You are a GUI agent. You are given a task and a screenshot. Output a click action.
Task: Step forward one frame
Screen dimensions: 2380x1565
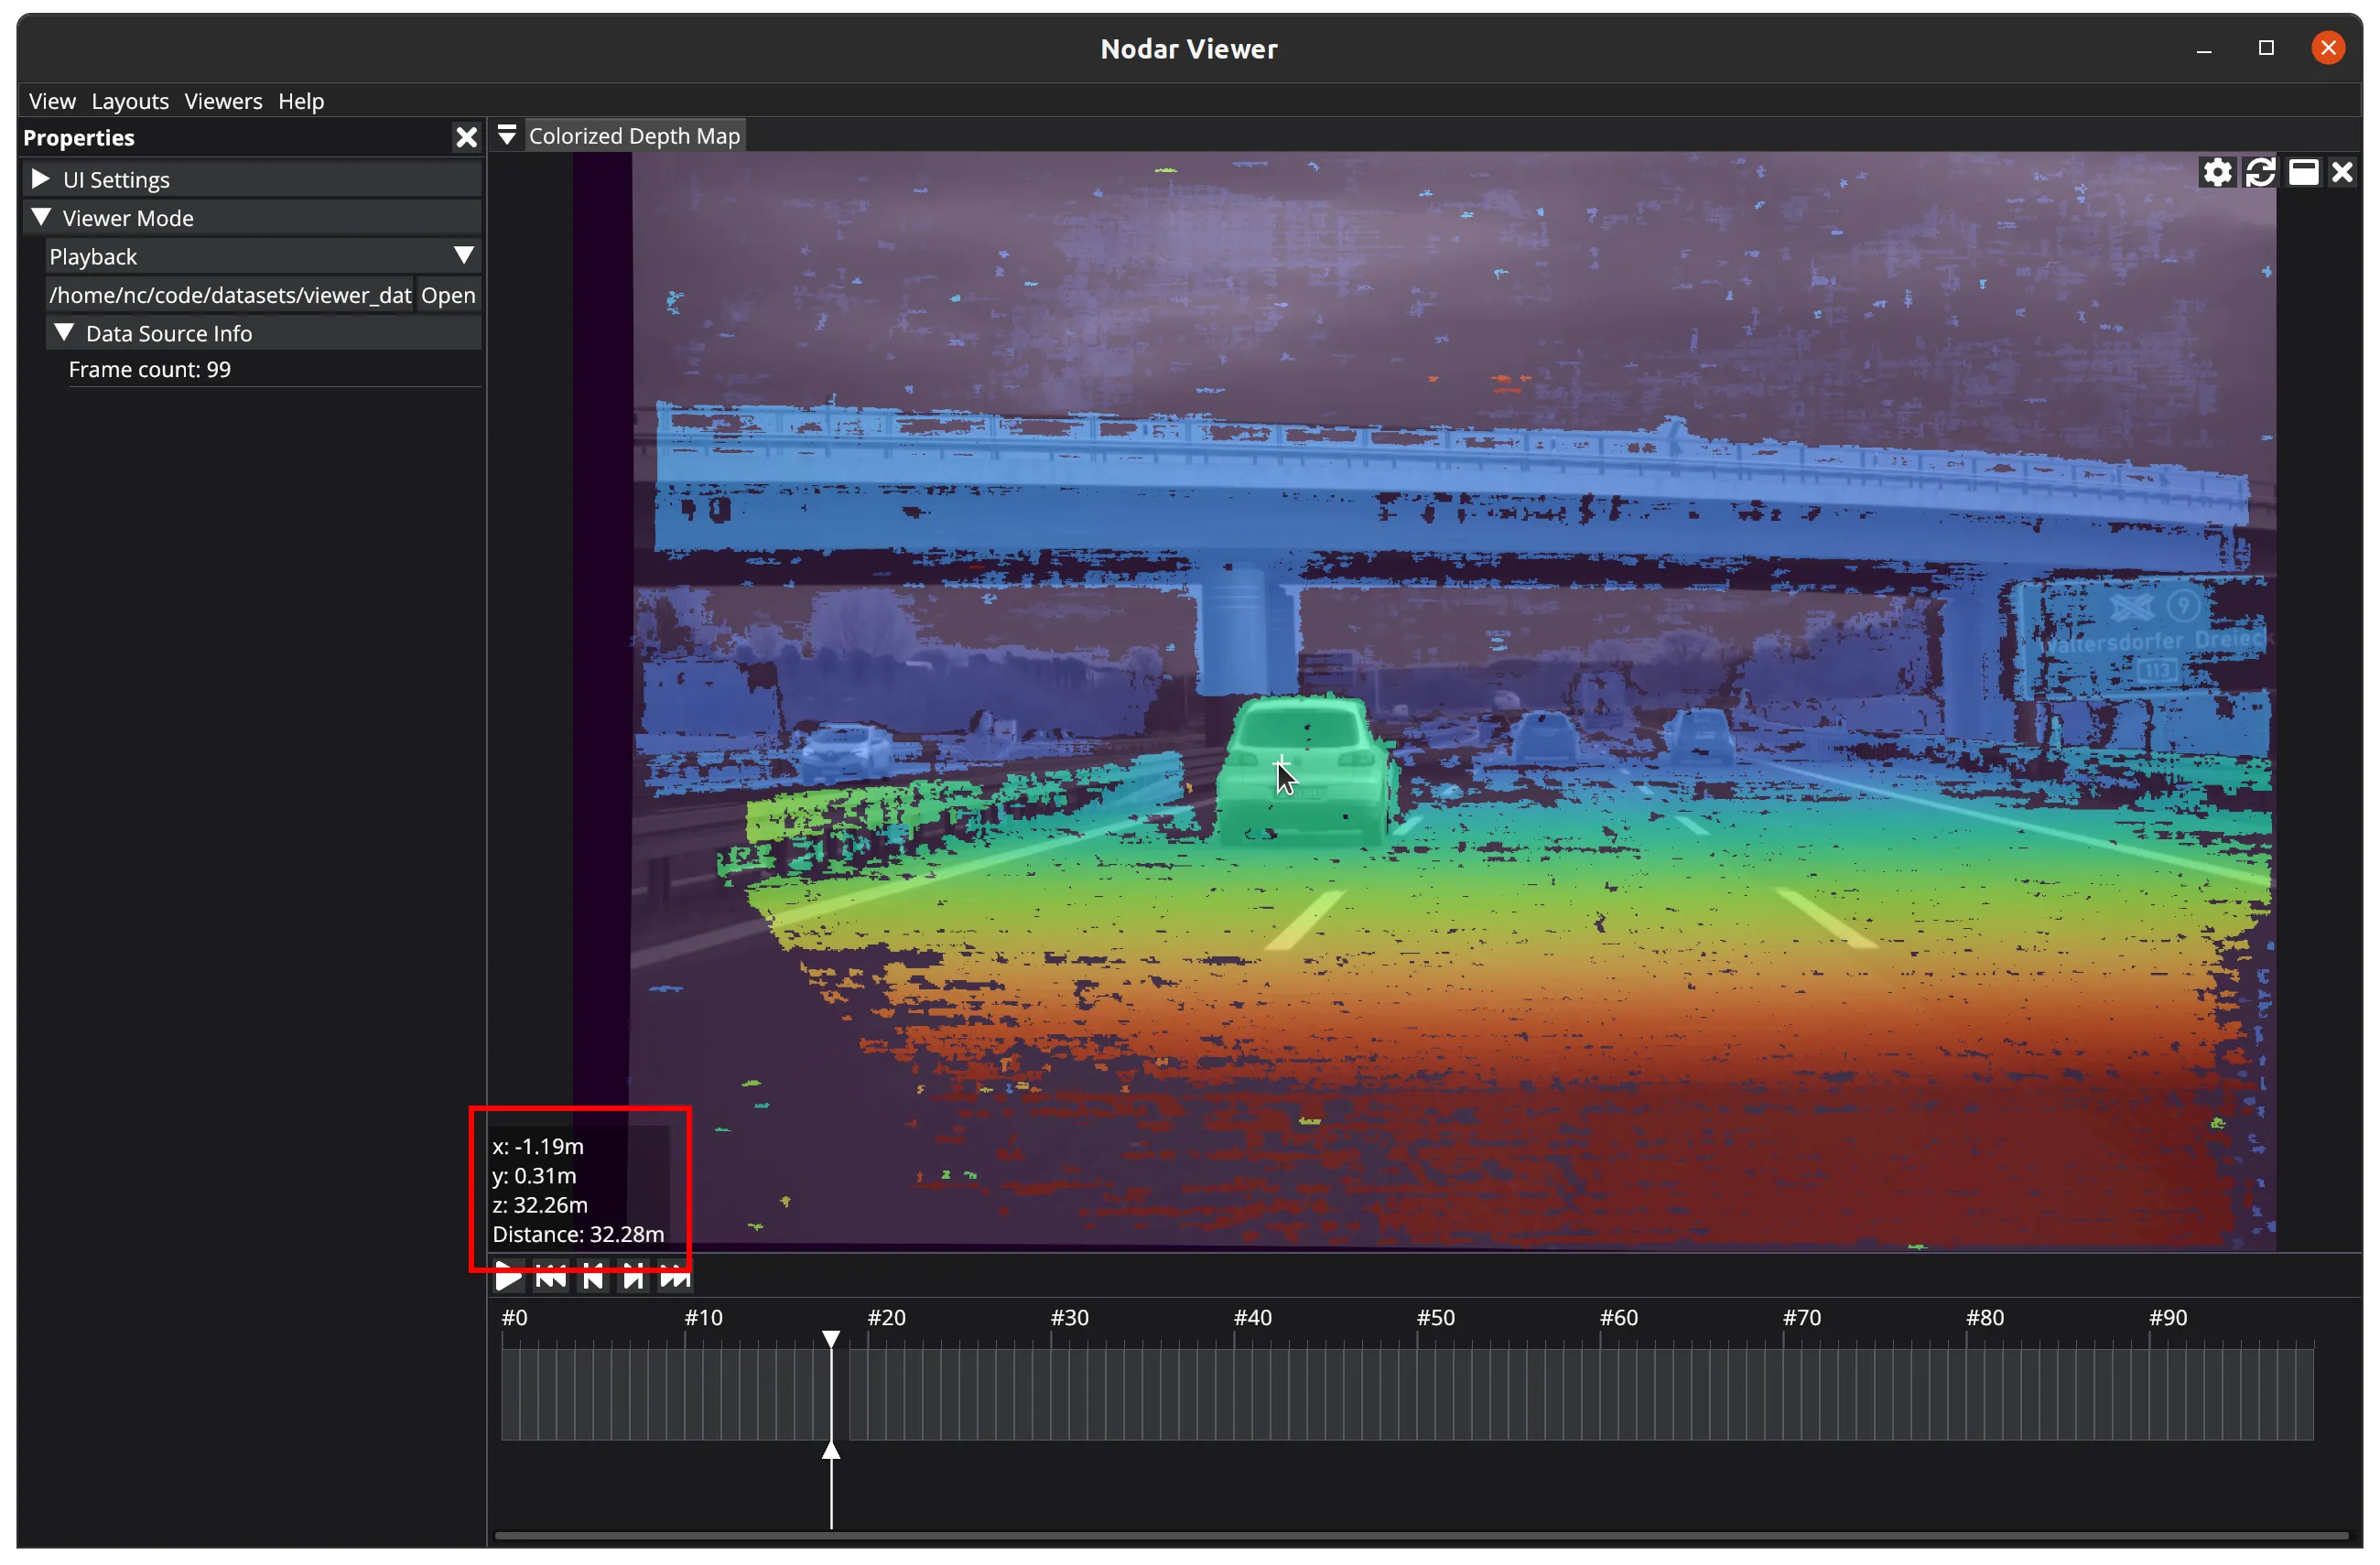(x=633, y=1277)
